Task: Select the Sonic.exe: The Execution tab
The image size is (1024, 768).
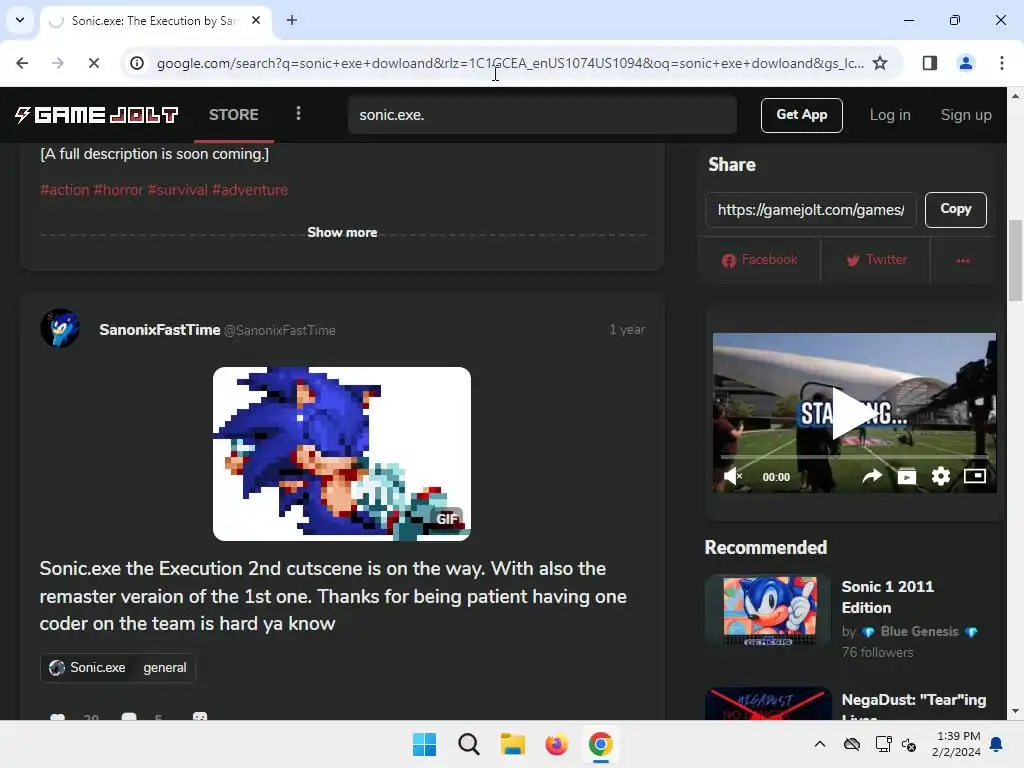Action: pyautogui.click(x=153, y=21)
